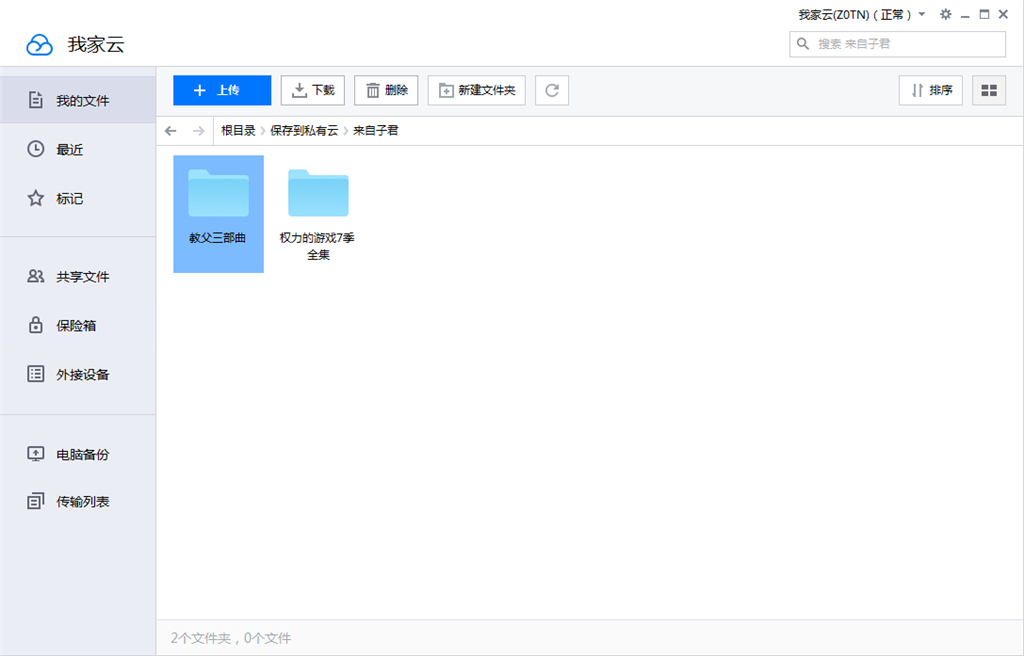The height and width of the screenshot is (656, 1024).
Task: Open the settings gear icon
Action: (945, 14)
